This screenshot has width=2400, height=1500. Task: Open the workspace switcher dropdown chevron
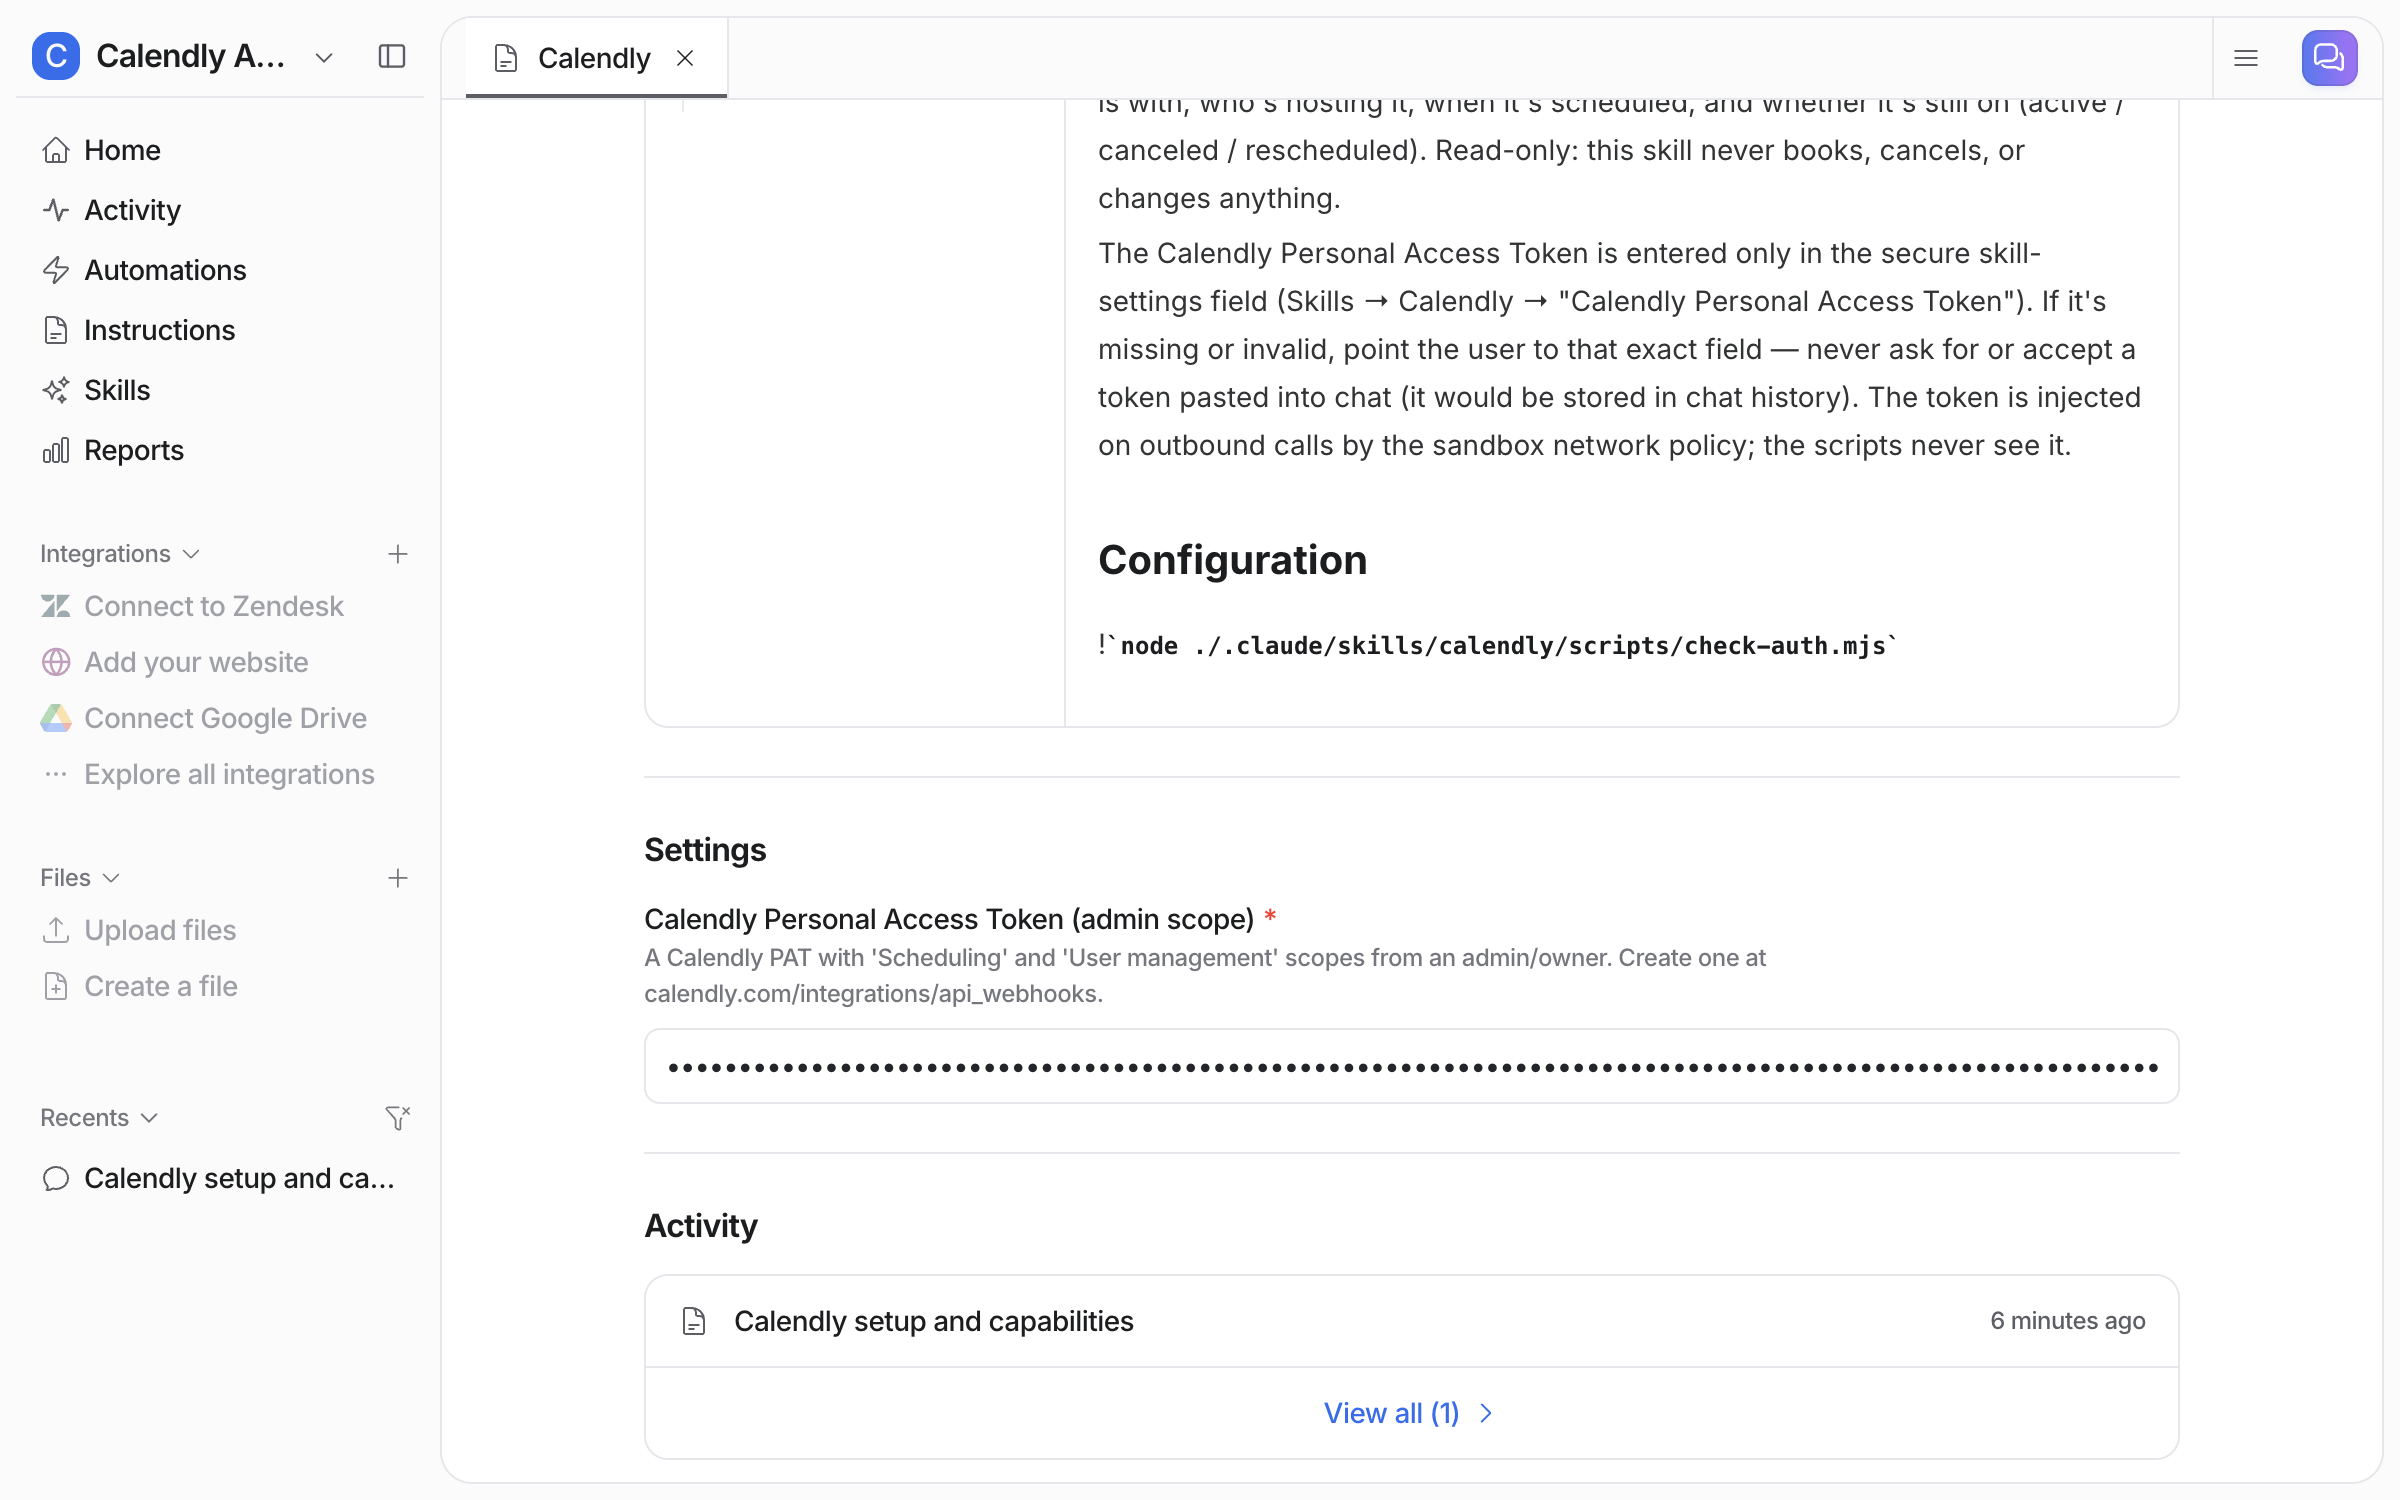pos(324,58)
